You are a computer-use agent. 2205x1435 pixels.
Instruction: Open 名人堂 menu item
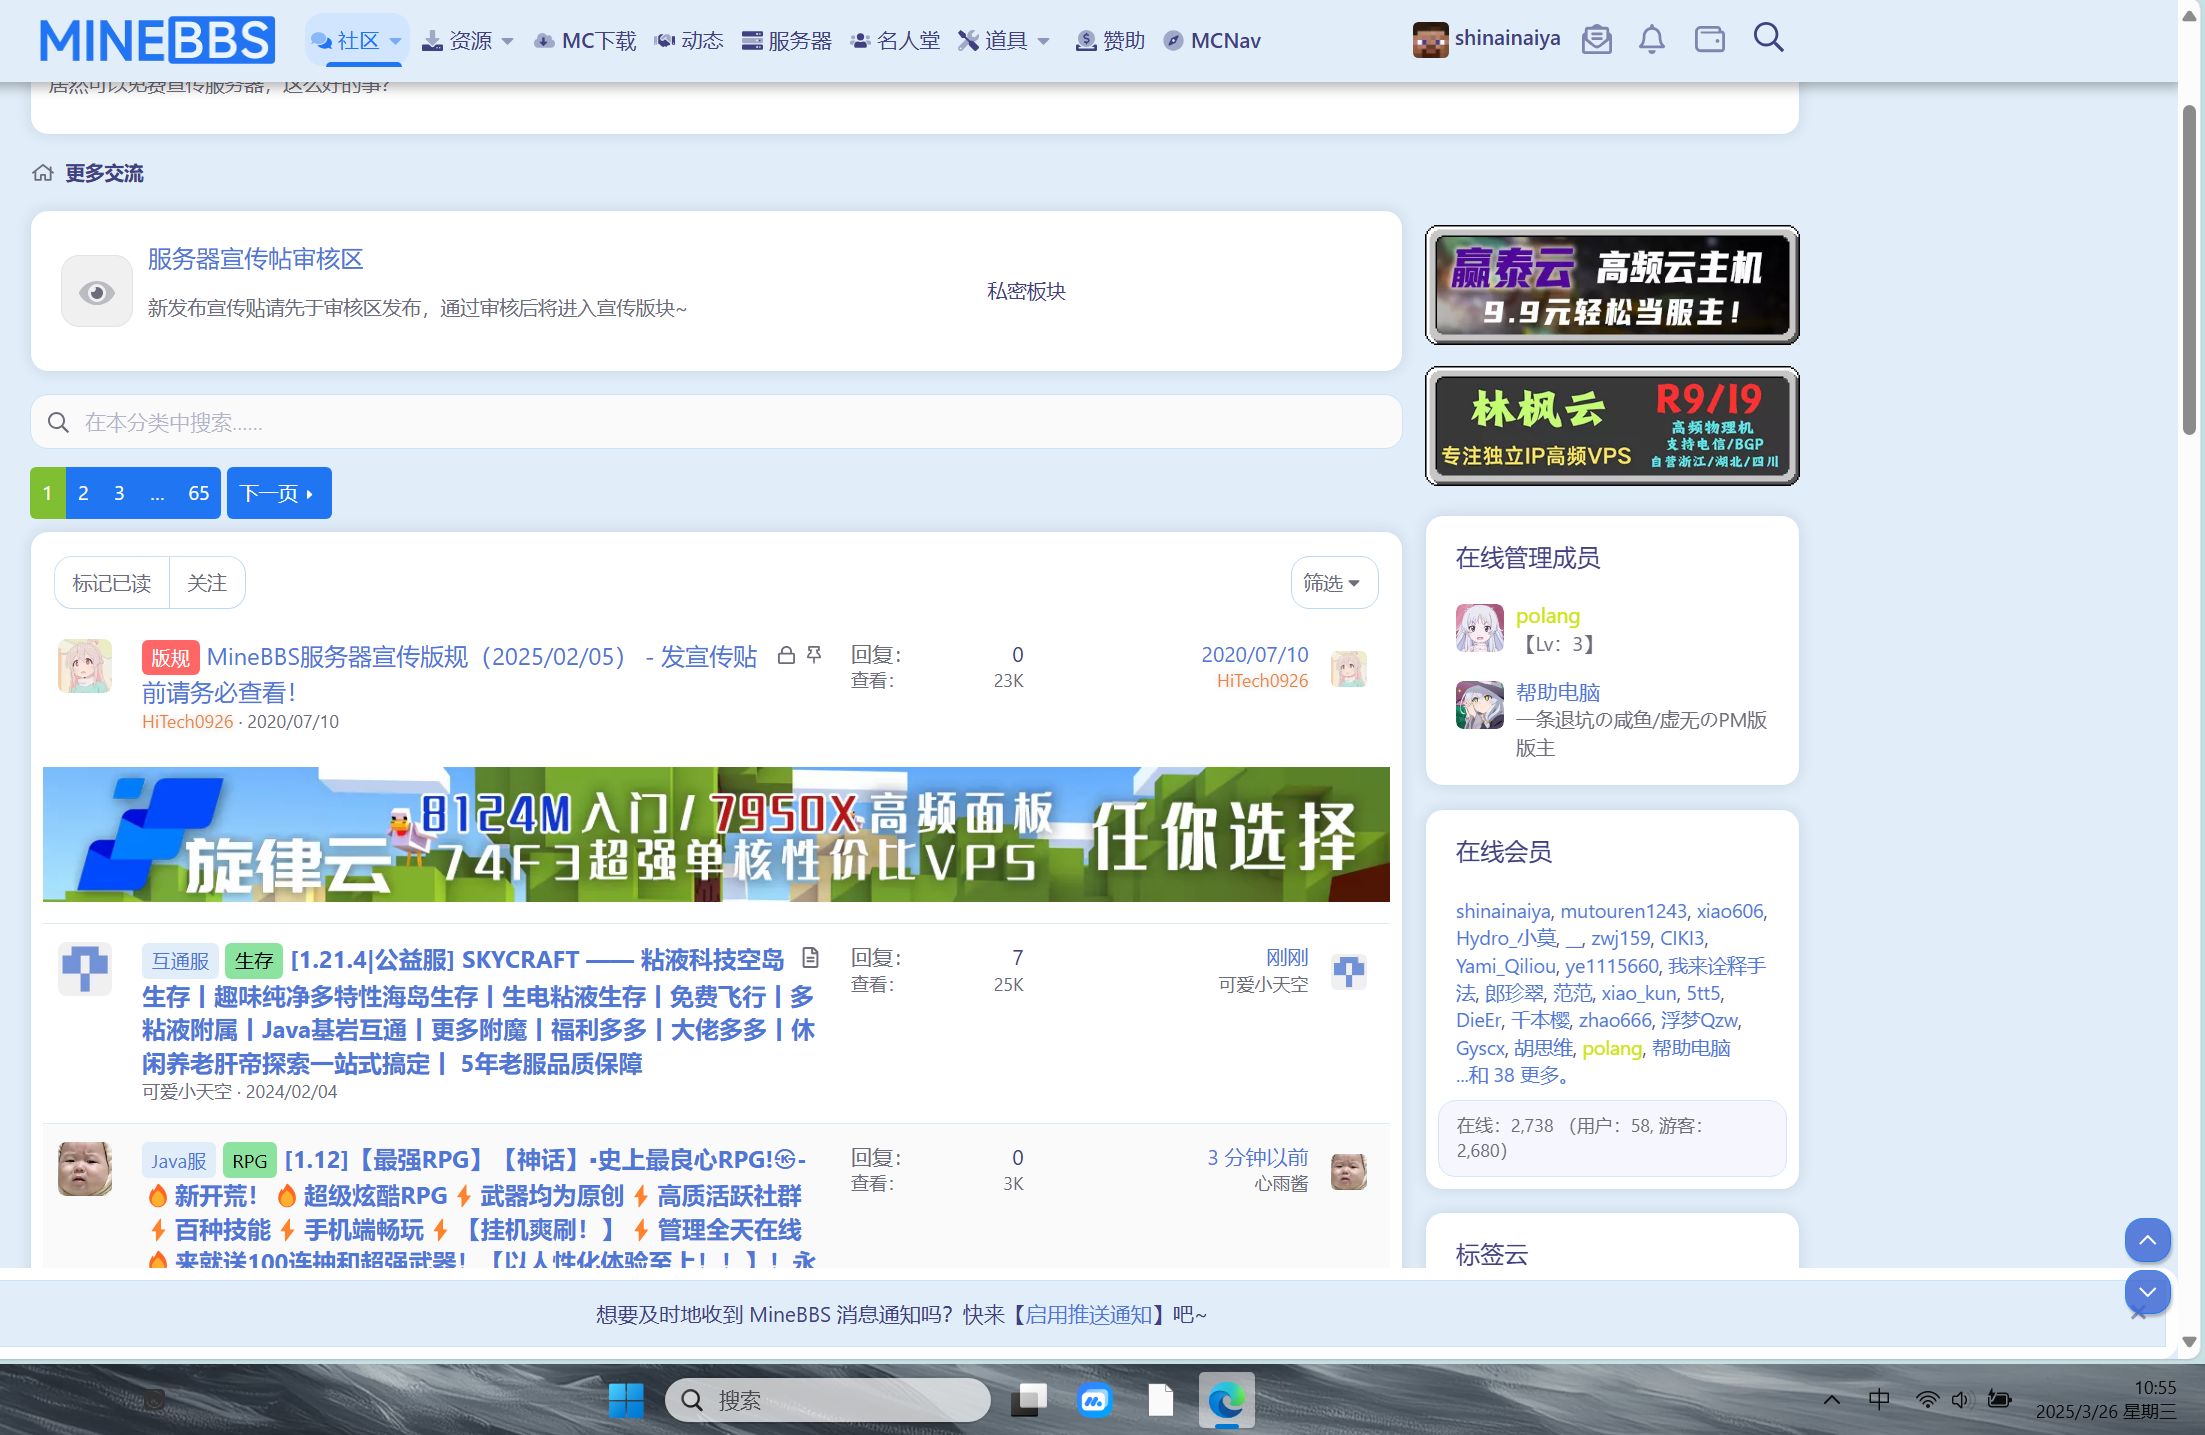[x=895, y=41]
